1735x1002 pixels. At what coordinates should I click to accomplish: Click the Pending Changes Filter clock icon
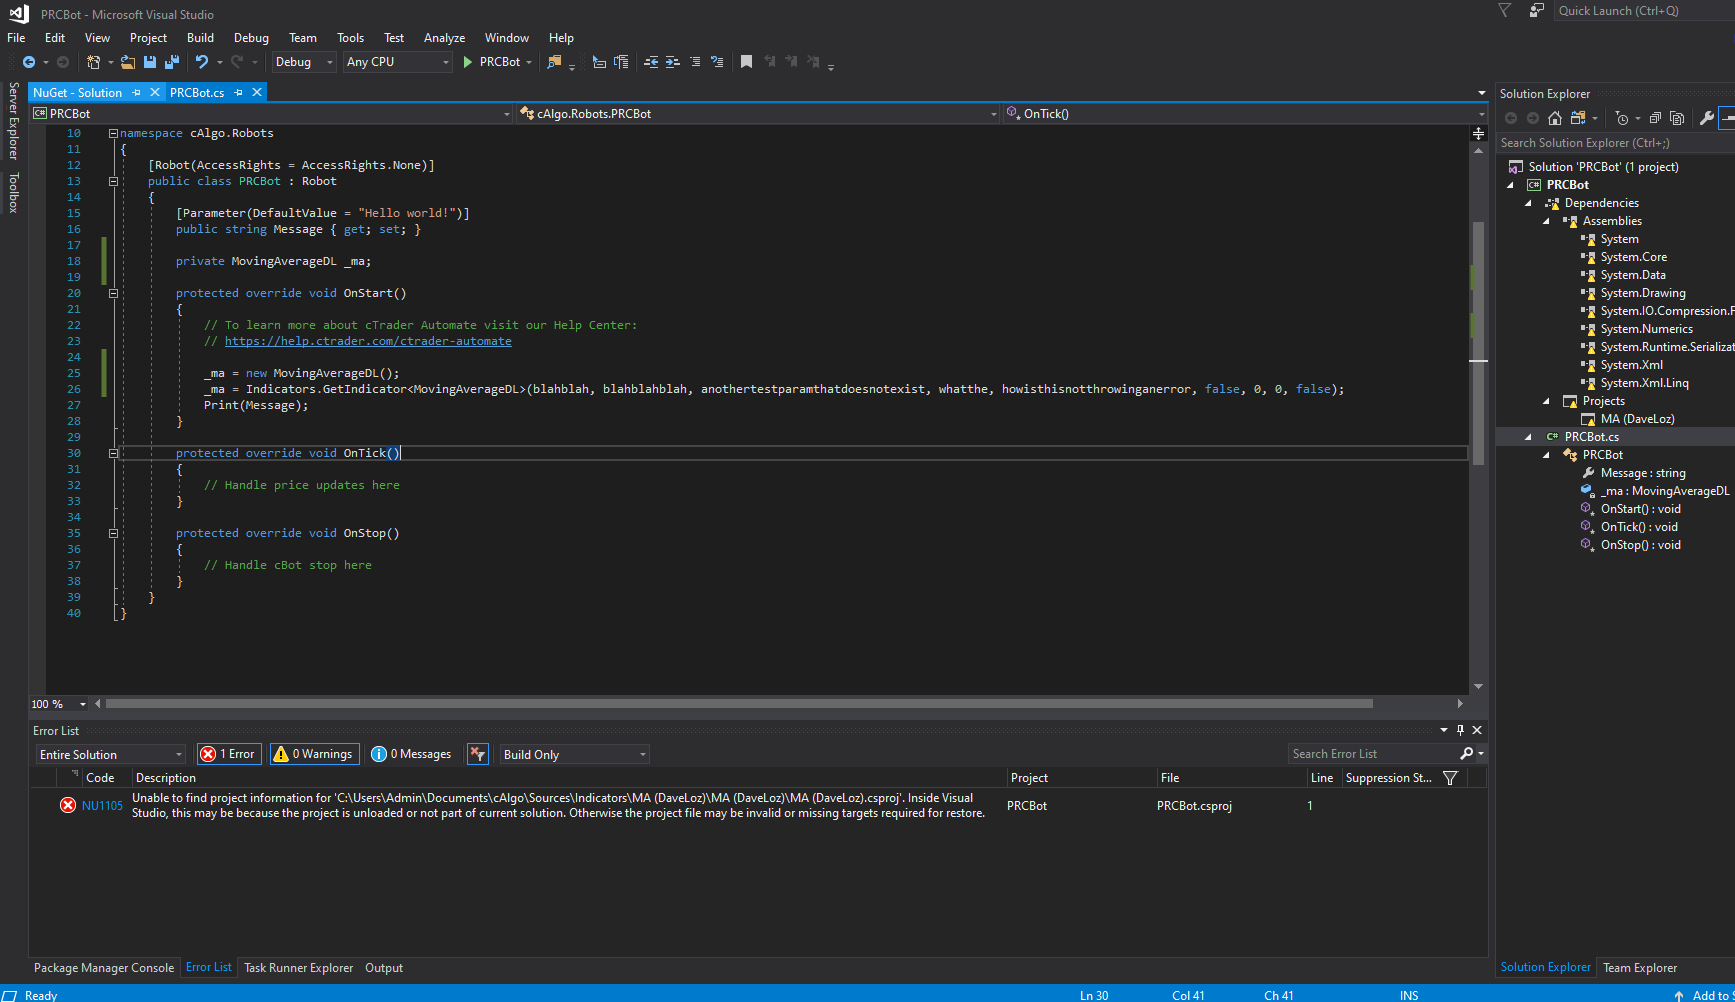1622,118
